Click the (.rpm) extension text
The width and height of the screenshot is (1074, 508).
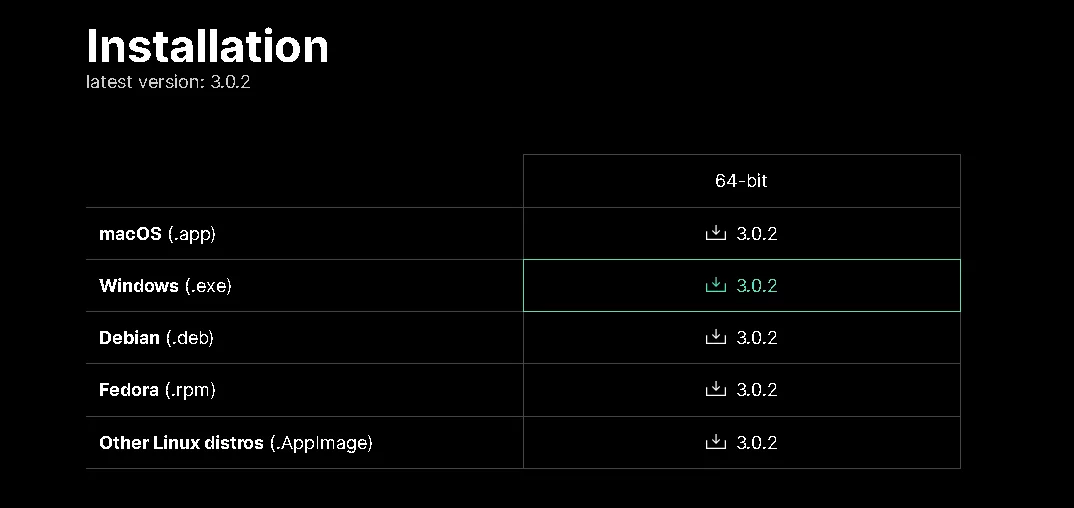tap(190, 390)
